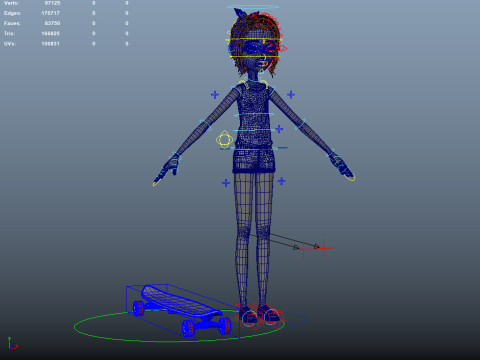Select the blue cross locator near character's left shoulder
Screen dimensions: 480x360
pos(291,95)
